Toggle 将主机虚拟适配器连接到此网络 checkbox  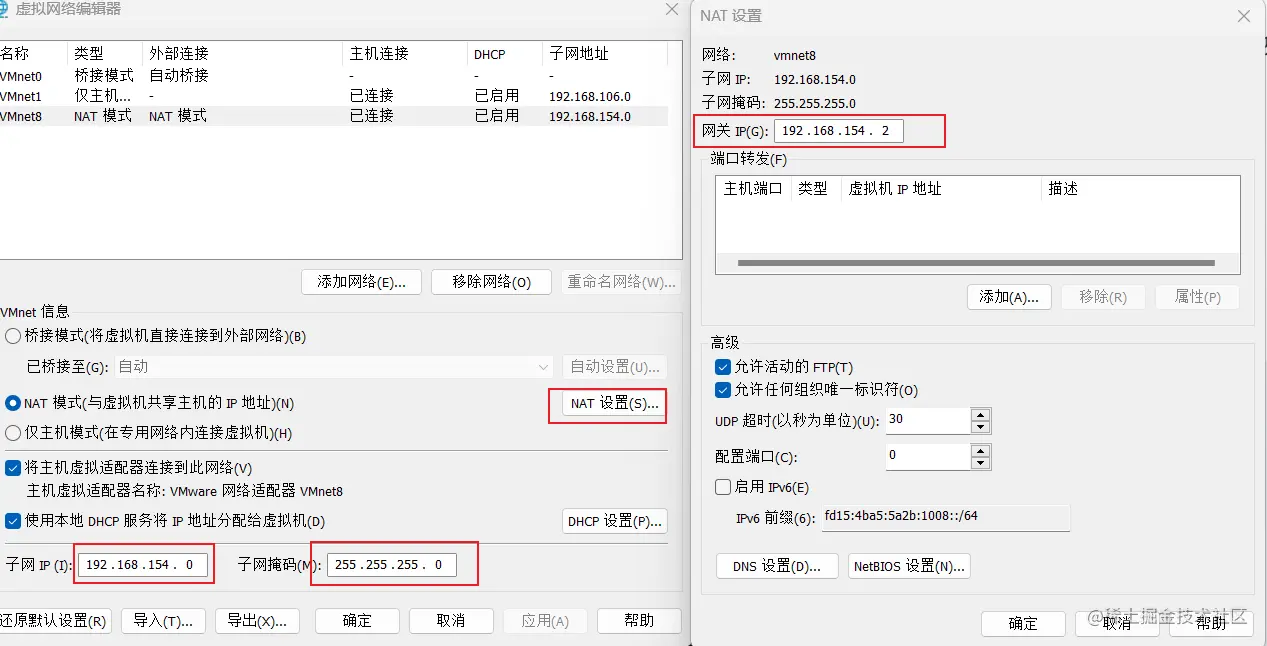coord(13,468)
